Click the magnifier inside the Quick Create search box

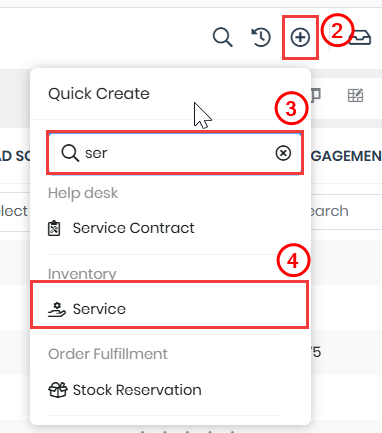tap(70, 153)
